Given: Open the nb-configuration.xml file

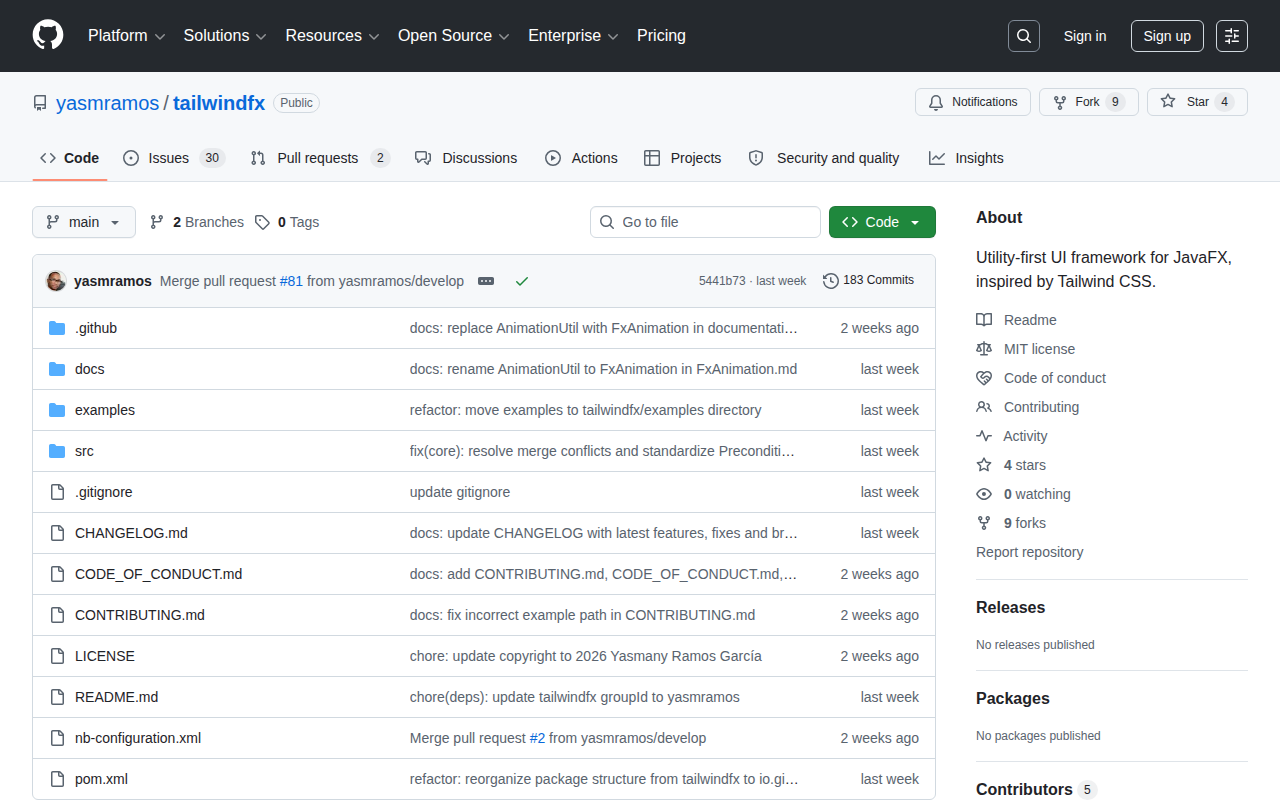Looking at the screenshot, I should click(x=138, y=738).
